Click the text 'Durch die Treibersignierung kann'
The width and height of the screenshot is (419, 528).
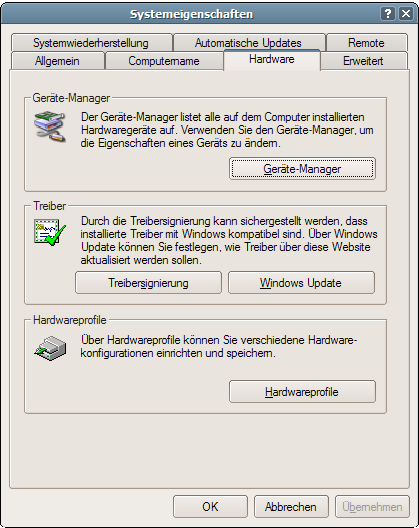(x=229, y=240)
